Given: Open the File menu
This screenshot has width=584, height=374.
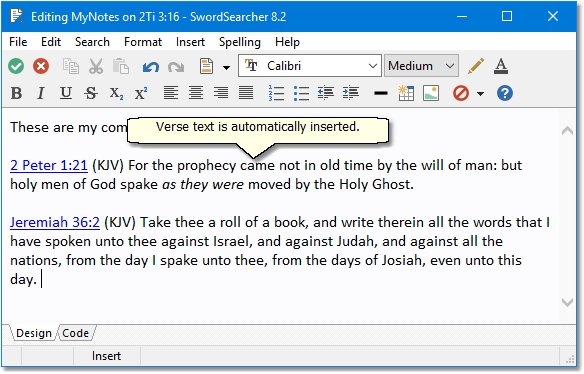Looking at the screenshot, I should click(18, 42).
